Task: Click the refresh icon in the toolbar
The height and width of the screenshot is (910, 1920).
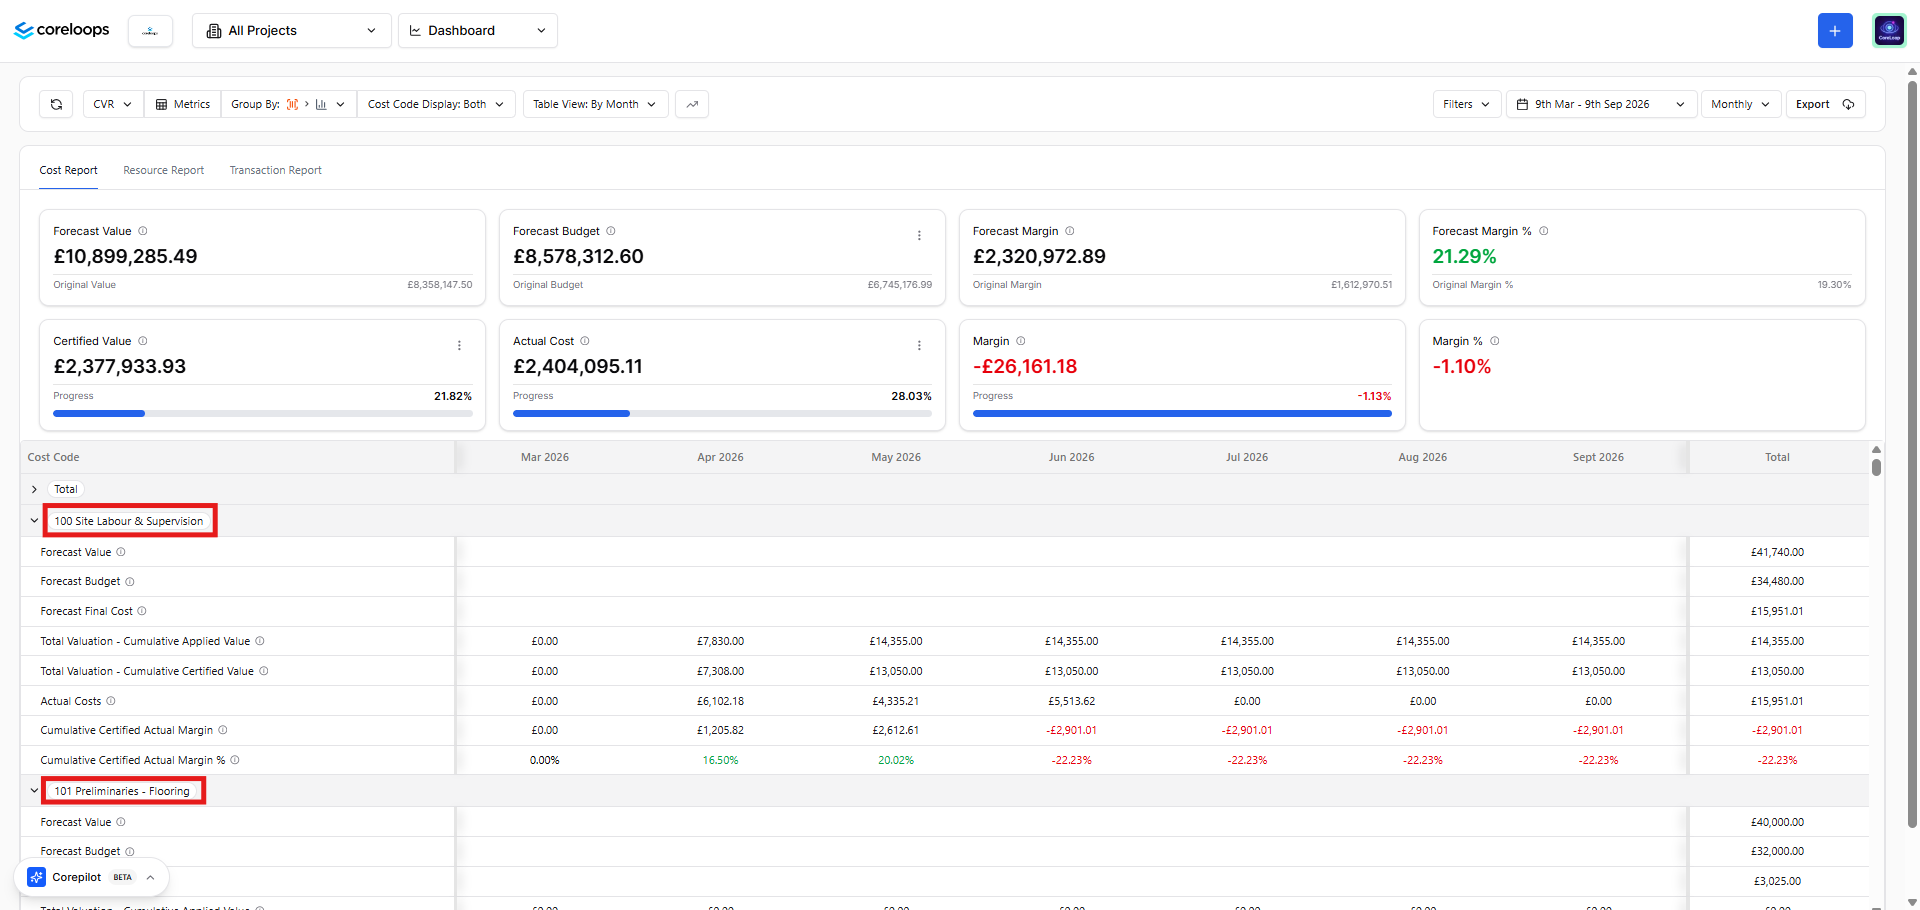Action: [x=56, y=104]
